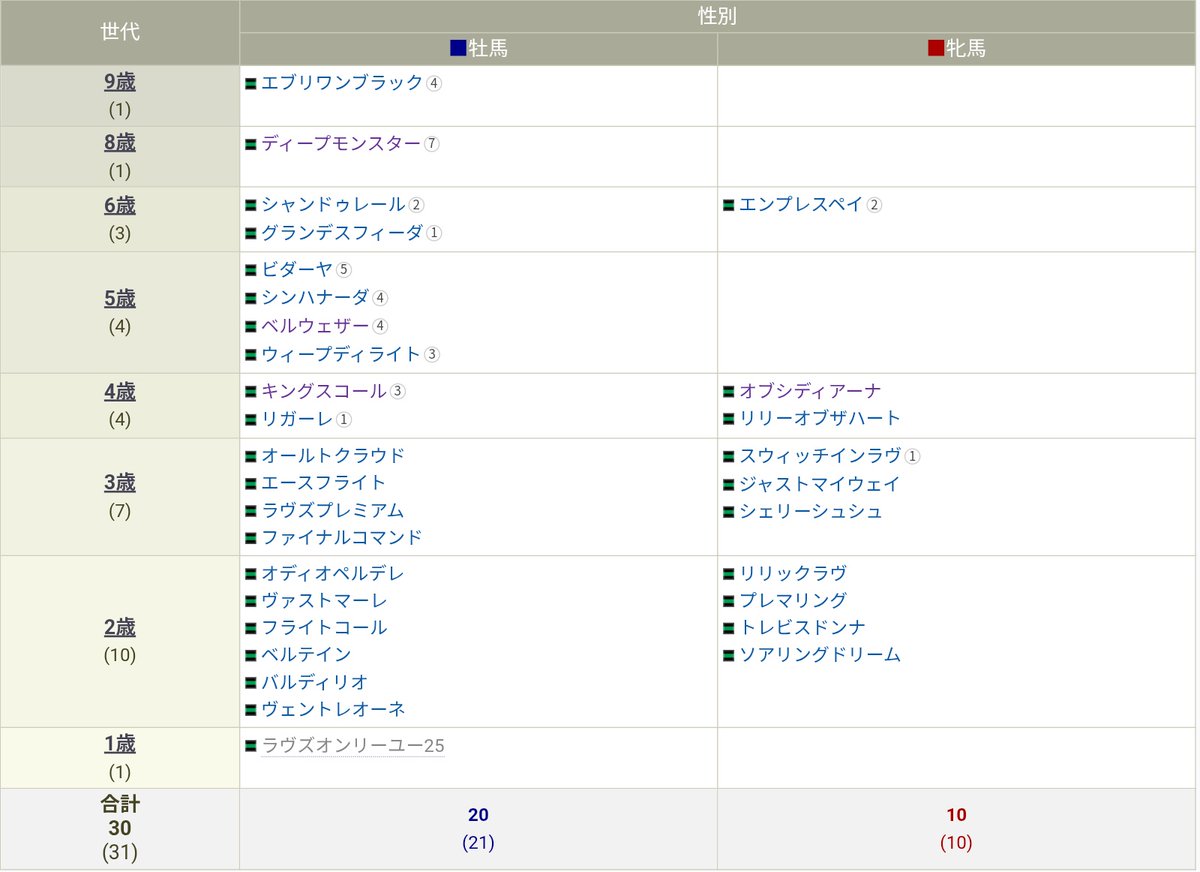Click the icon beside シェリーシュシュ
The height and width of the screenshot is (872, 1200).
tap(729, 513)
